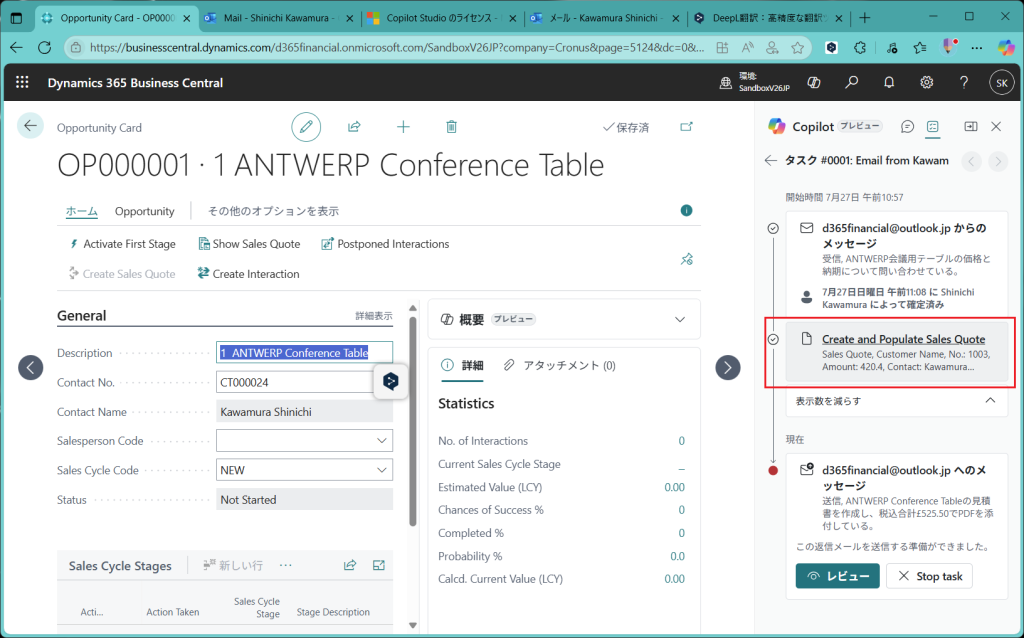Open the Salesperson Code dropdown
This screenshot has width=1024, height=638.
tap(382, 441)
